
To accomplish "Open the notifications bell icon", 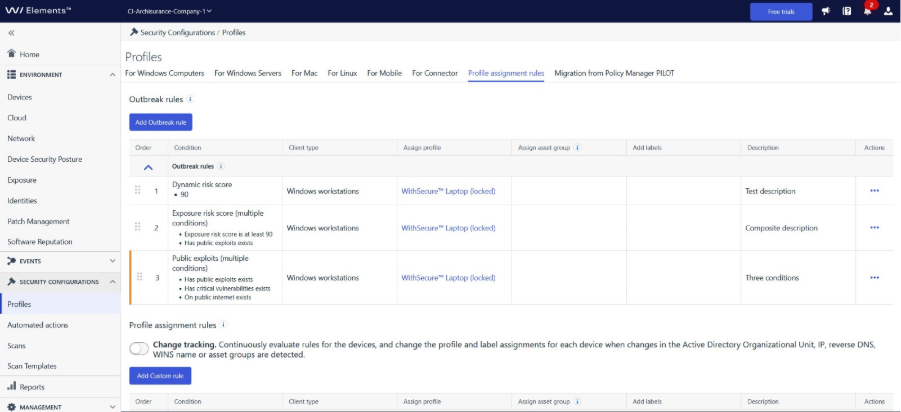I will (867, 11).
